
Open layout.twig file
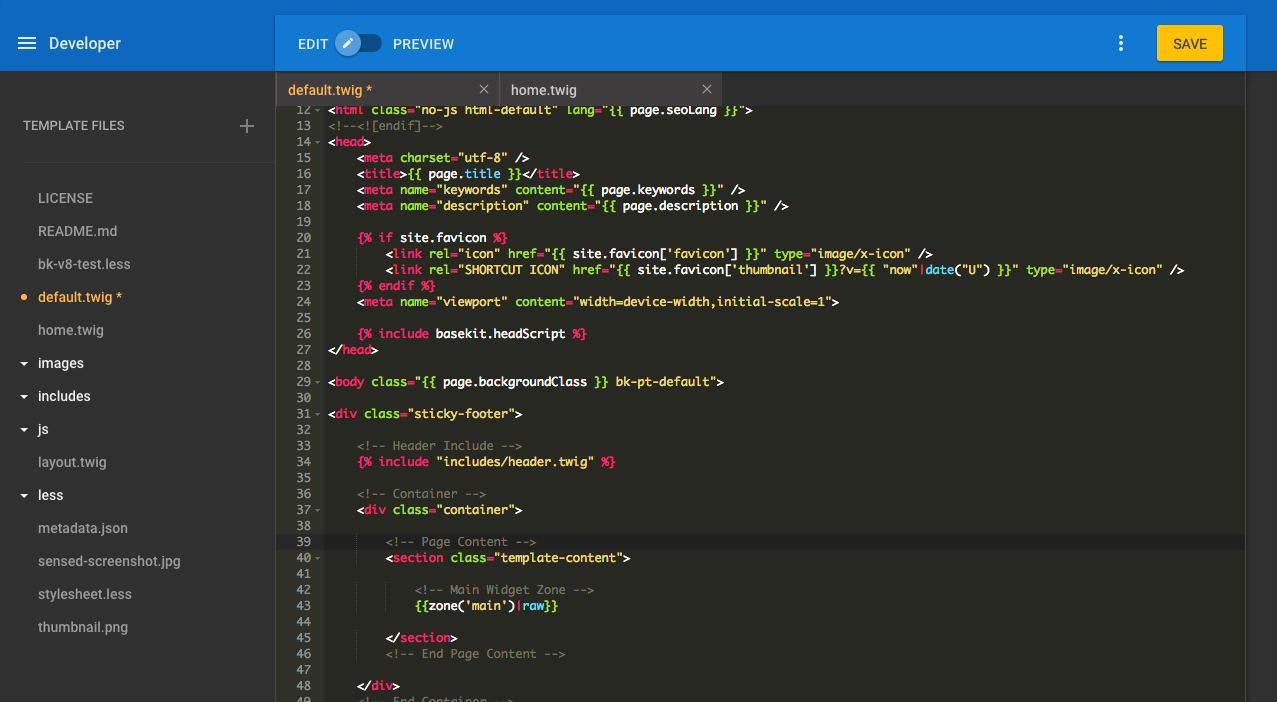pos(72,462)
